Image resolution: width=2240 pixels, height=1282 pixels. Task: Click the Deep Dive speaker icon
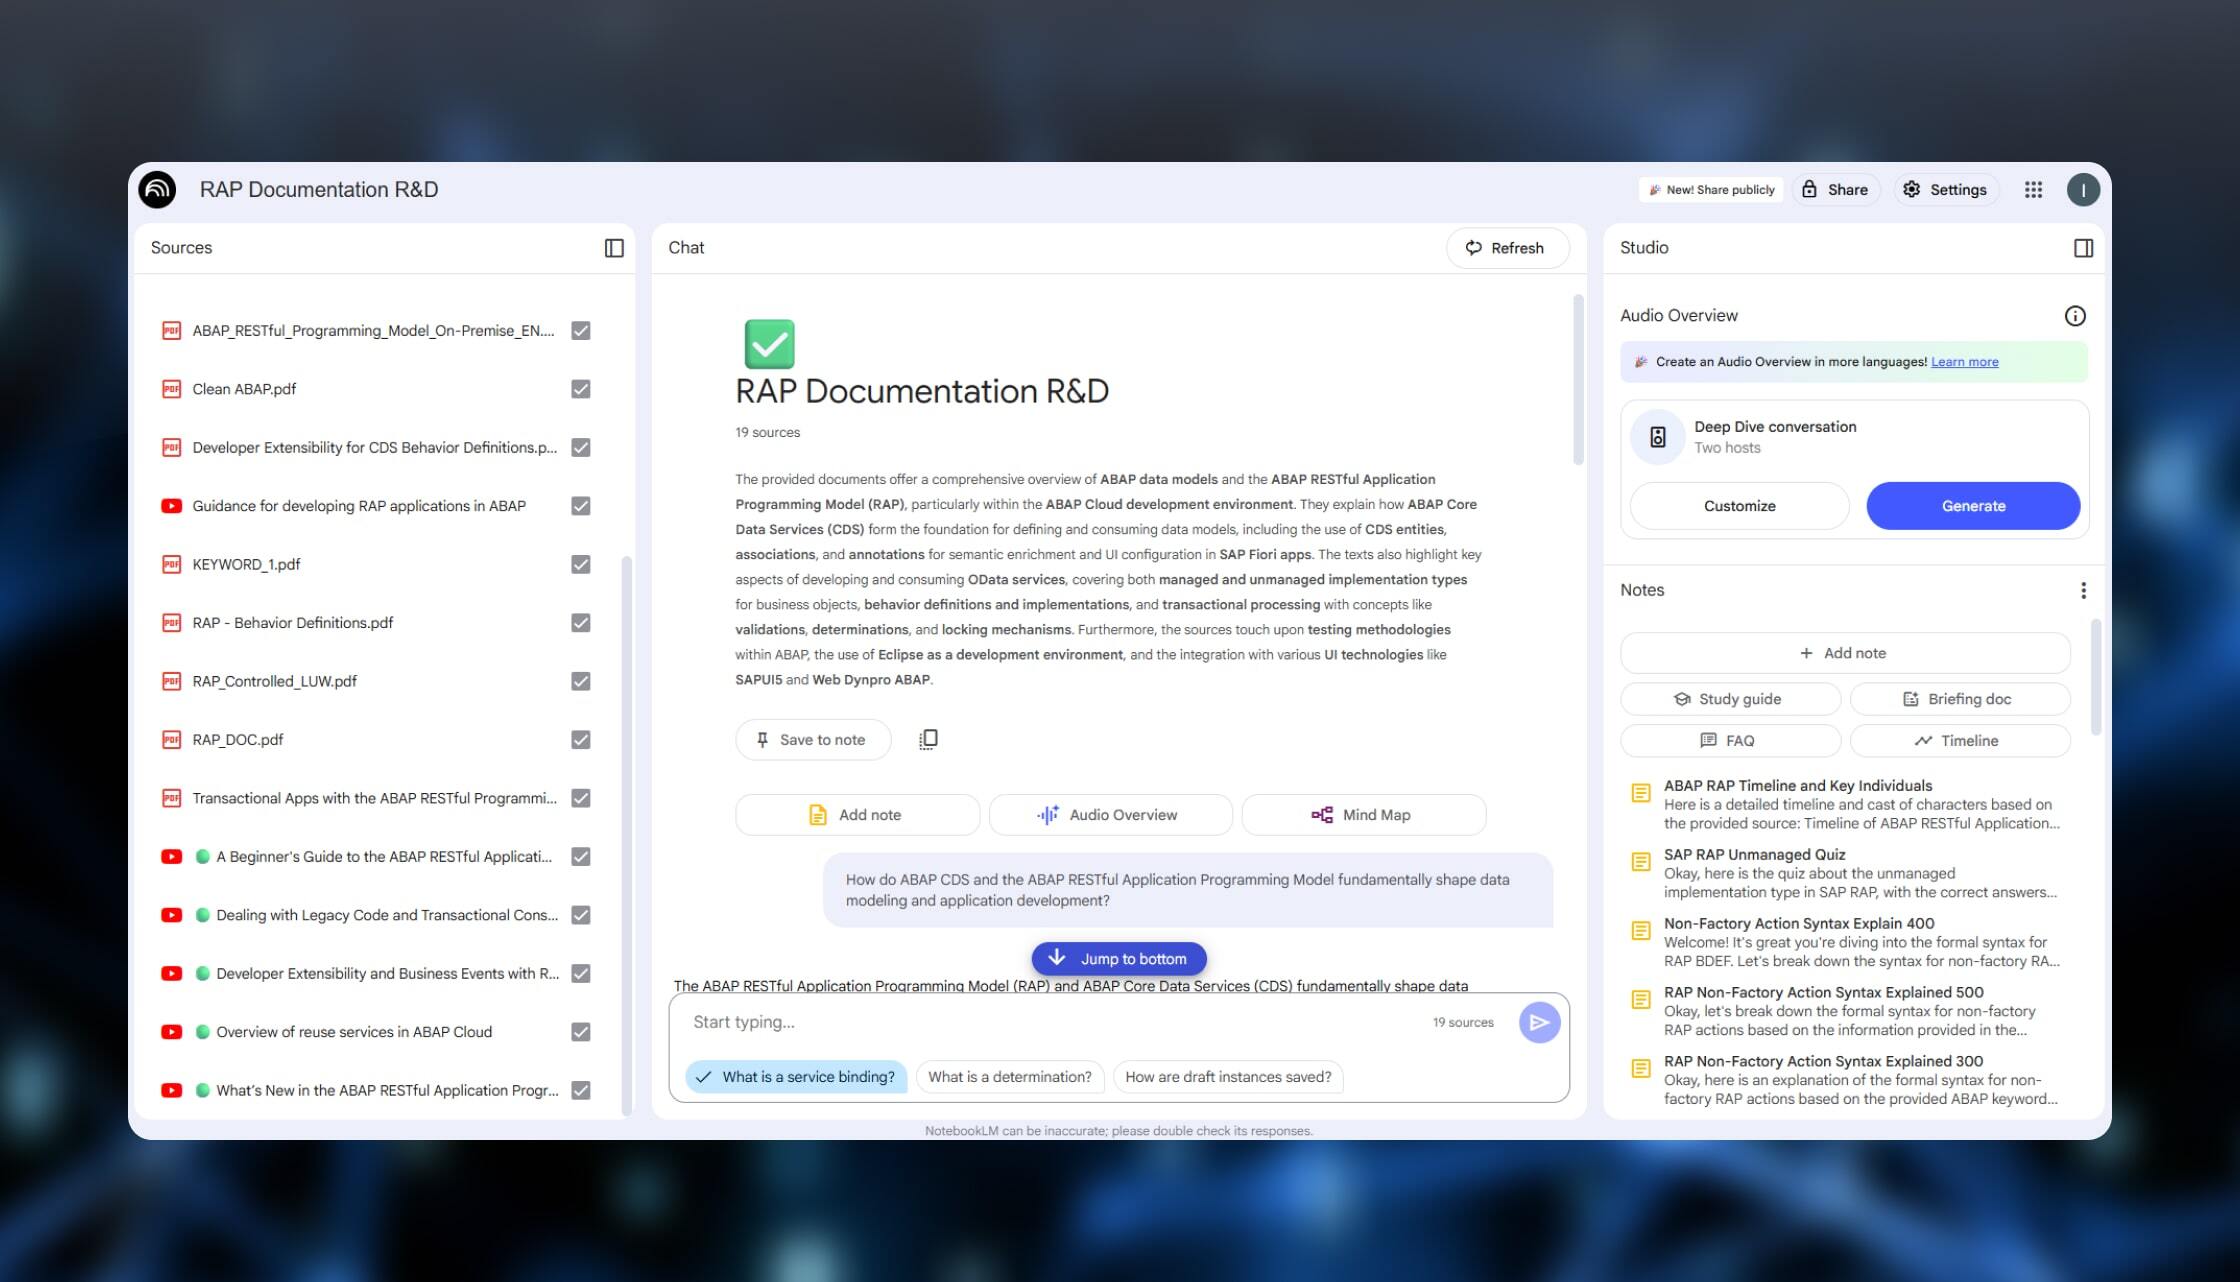(x=1657, y=437)
